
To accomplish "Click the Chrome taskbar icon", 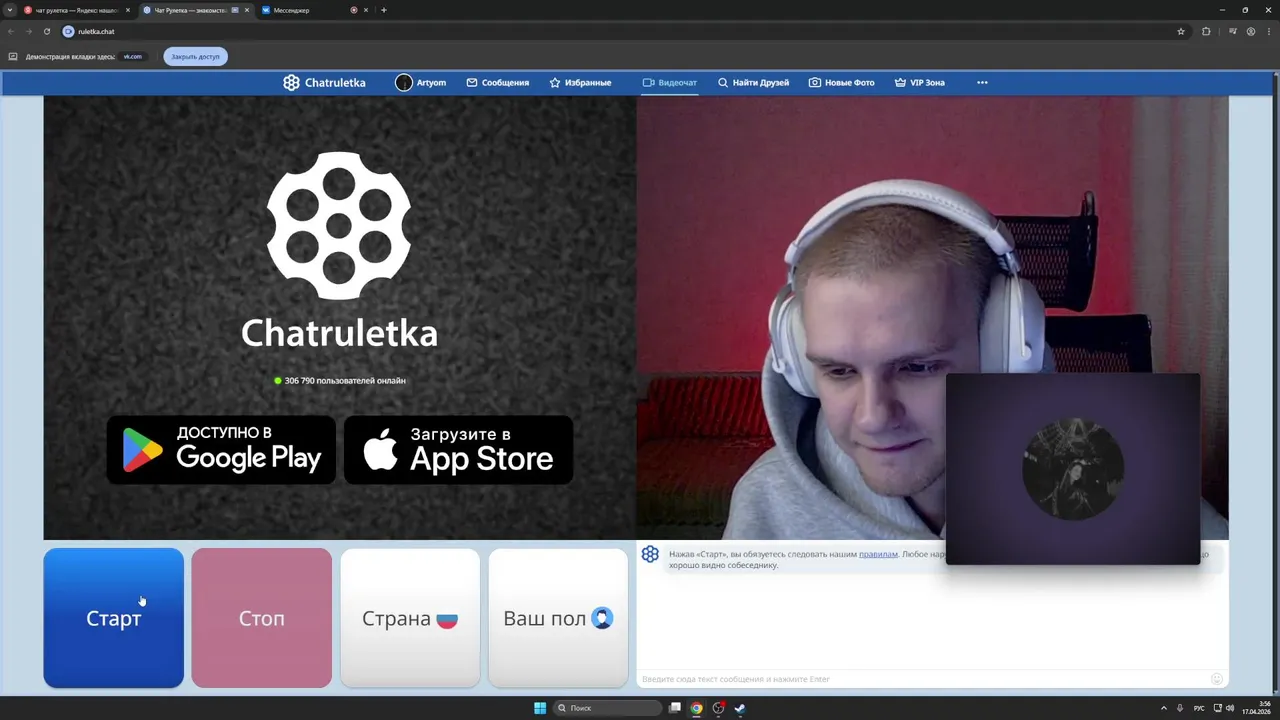I will pyautogui.click(x=697, y=708).
